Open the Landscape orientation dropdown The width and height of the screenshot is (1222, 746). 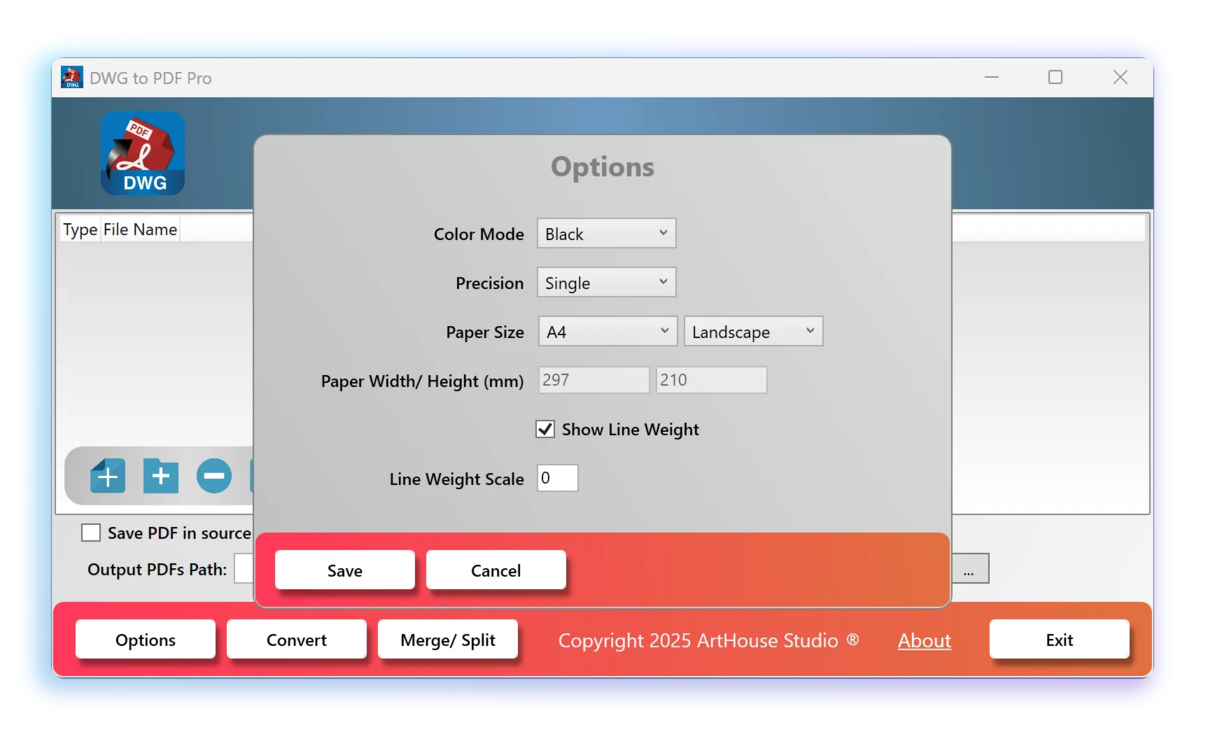click(753, 331)
